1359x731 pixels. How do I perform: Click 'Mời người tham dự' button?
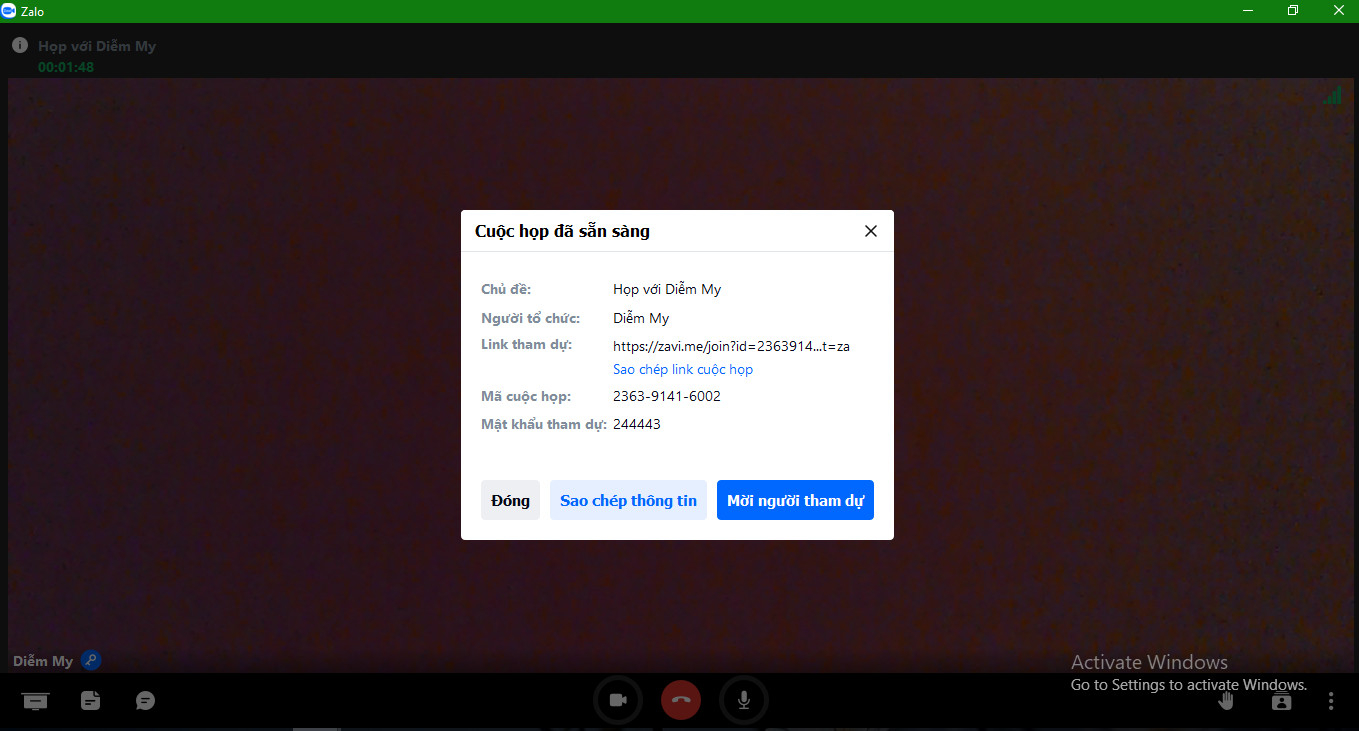(795, 500)
